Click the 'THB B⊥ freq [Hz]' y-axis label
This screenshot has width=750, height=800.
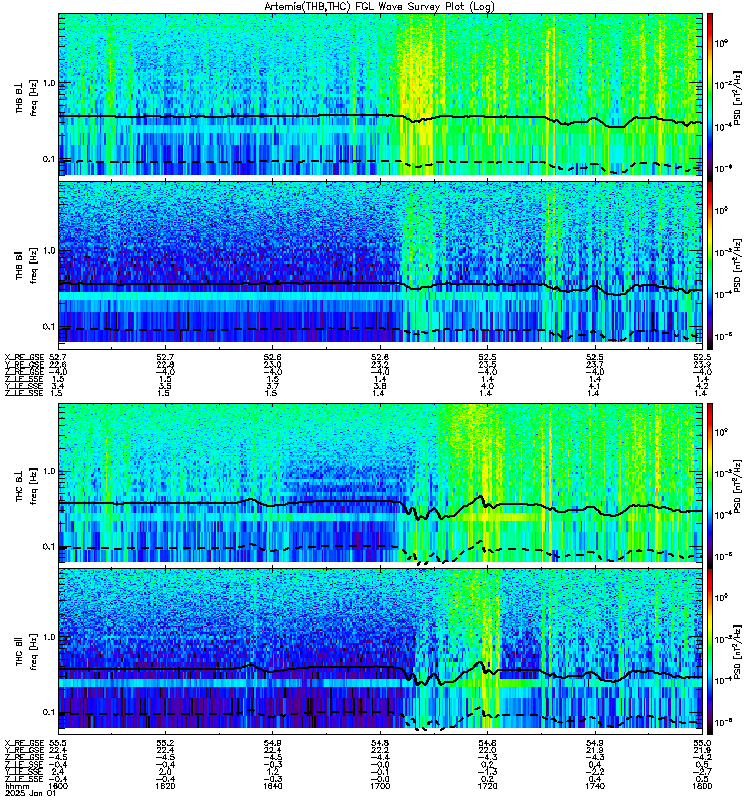(26, 98)
